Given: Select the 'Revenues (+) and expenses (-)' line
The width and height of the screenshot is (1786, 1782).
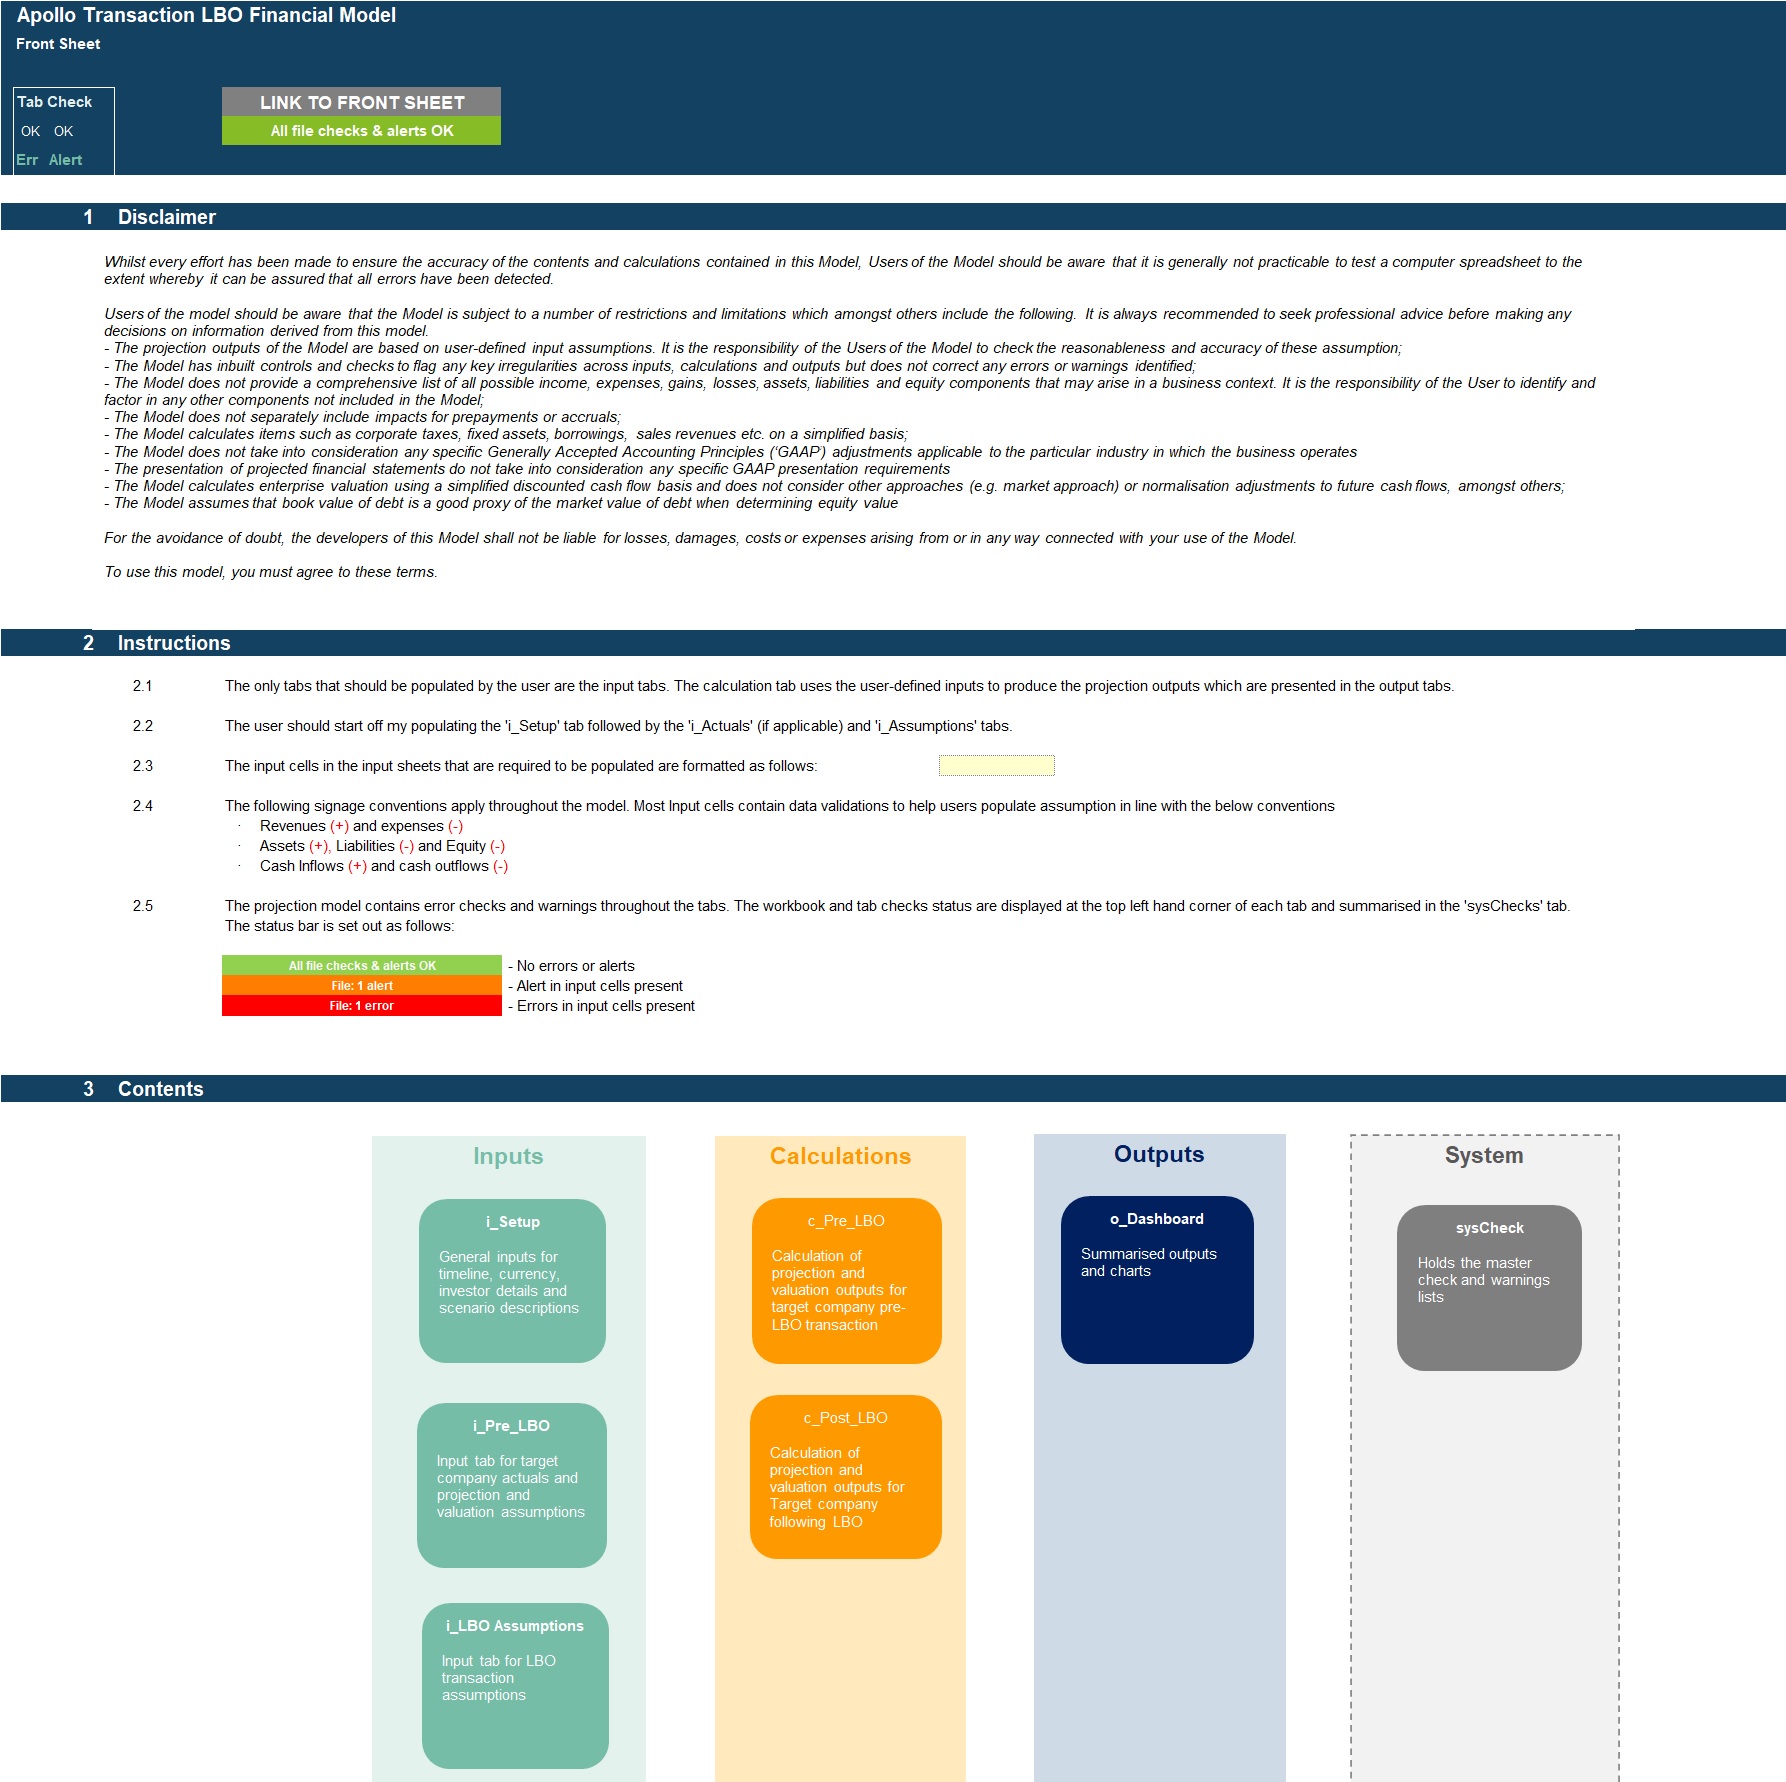Looking at the screenshot, I should click(361, 826).
